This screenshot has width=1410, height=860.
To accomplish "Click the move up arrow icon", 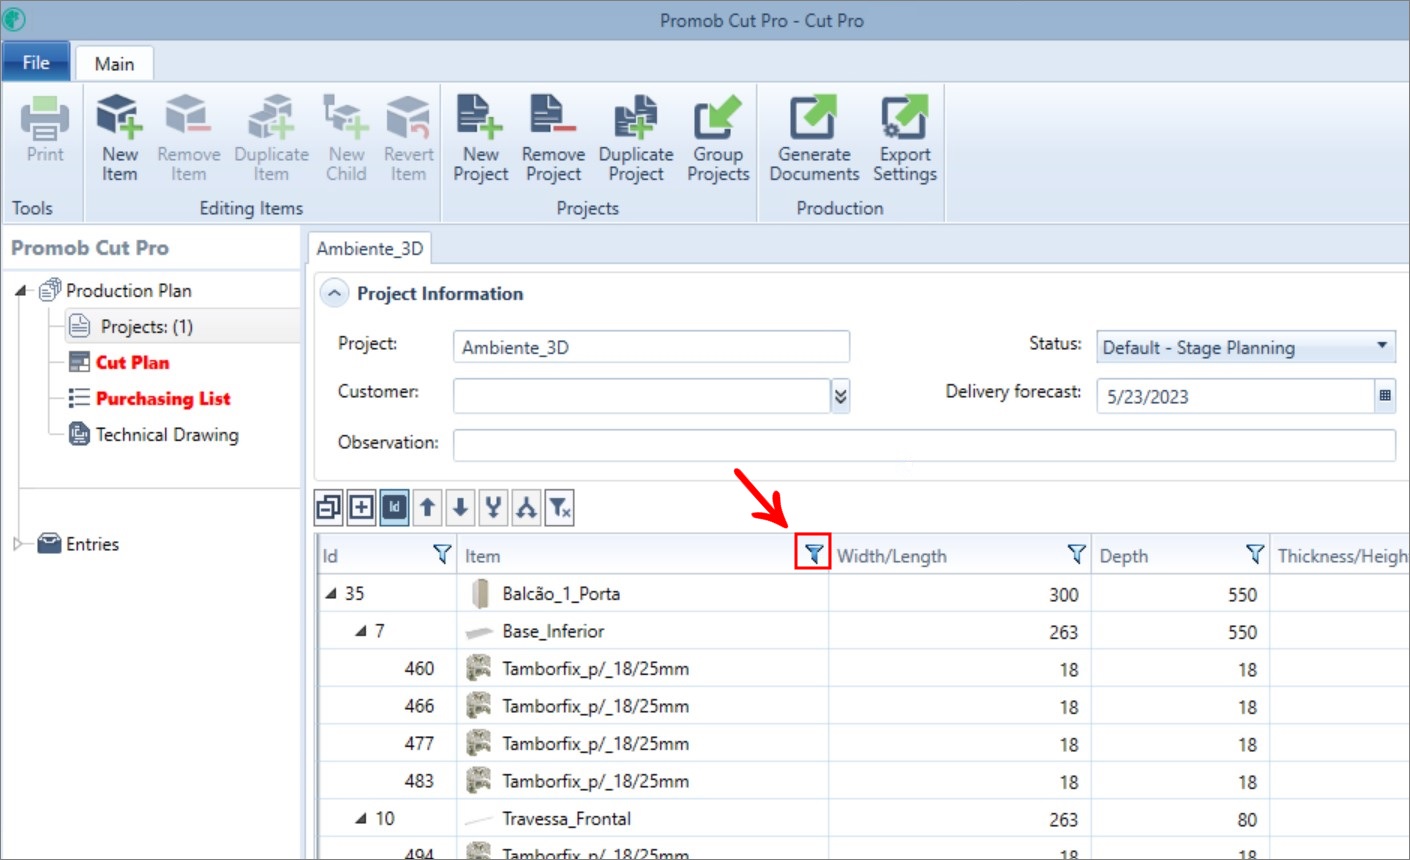I will click(427, 508).
